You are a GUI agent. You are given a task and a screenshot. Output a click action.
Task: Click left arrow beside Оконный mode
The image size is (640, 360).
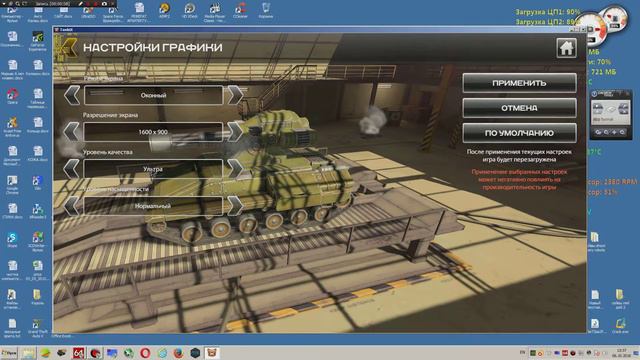(72, 95)
